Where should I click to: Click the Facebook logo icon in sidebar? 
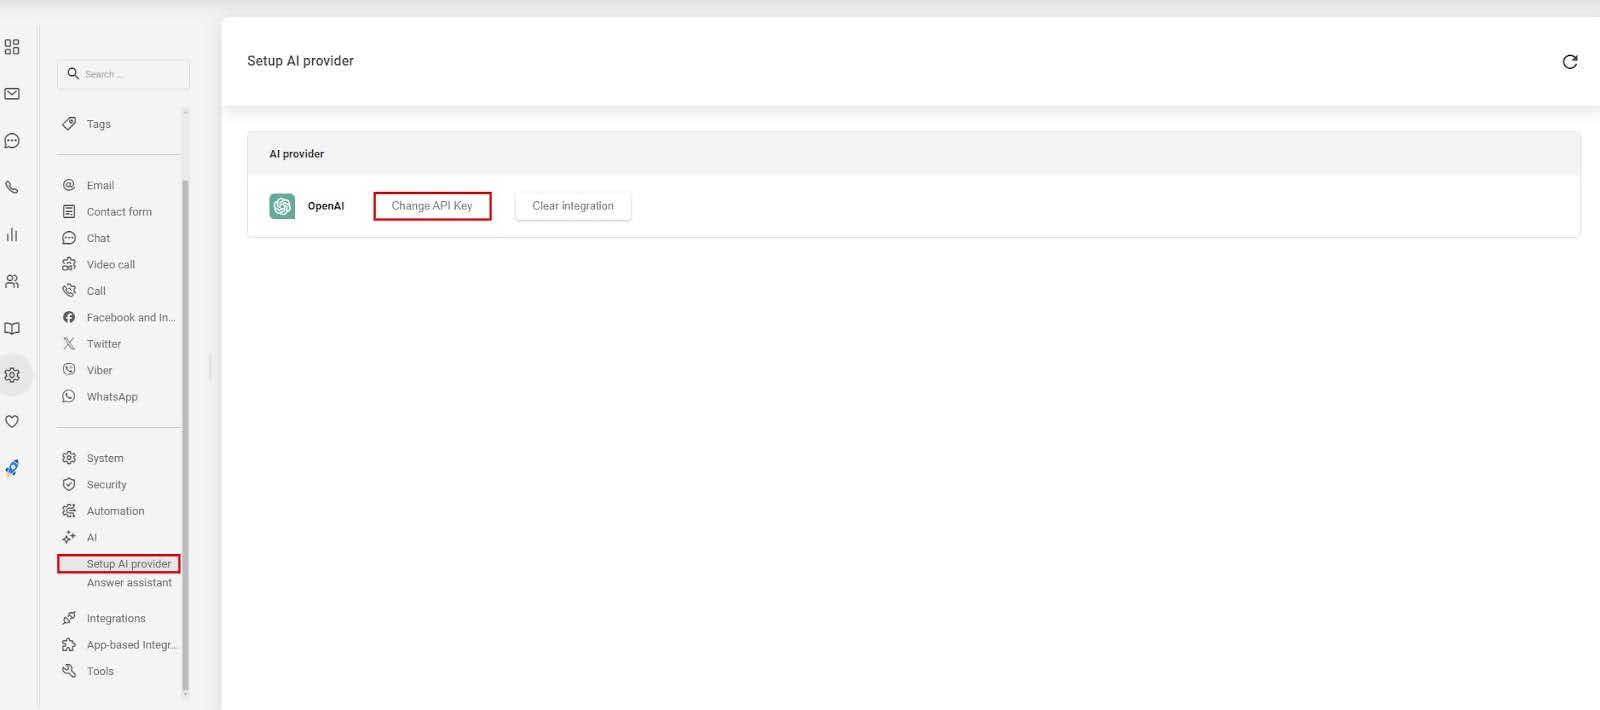click(x=69, y=317)
